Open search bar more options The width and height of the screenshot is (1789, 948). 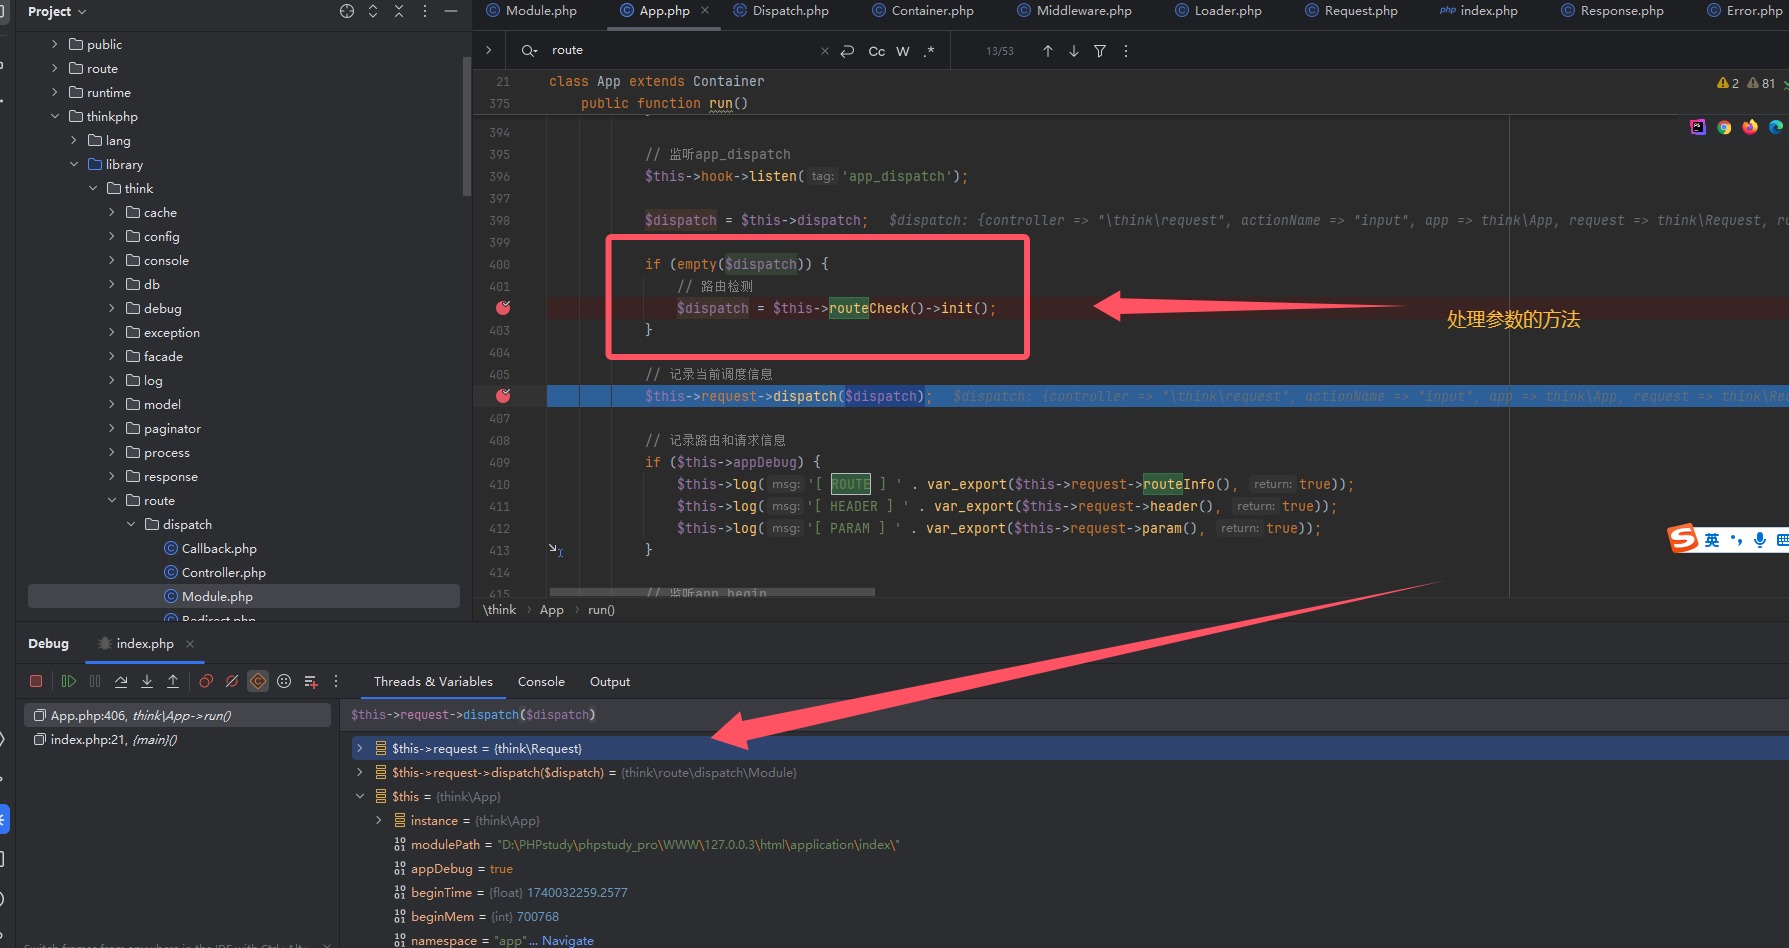point(1126,51)
